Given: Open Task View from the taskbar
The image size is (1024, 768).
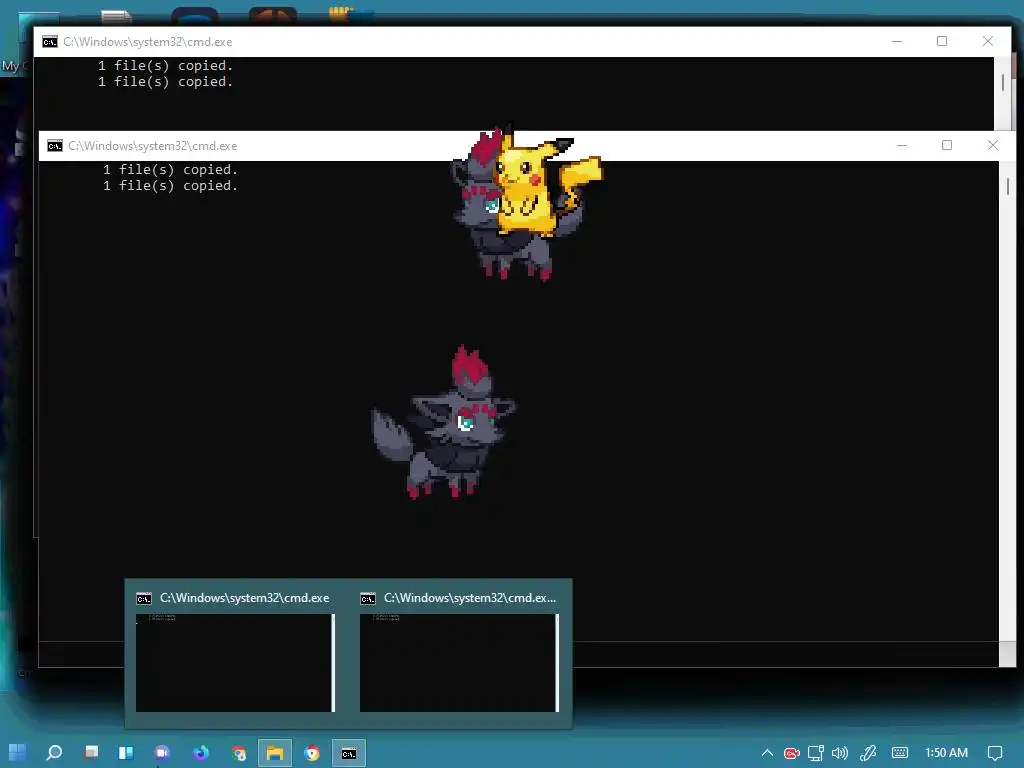Looking at the screenshot, I should click(x=91, y=753).
